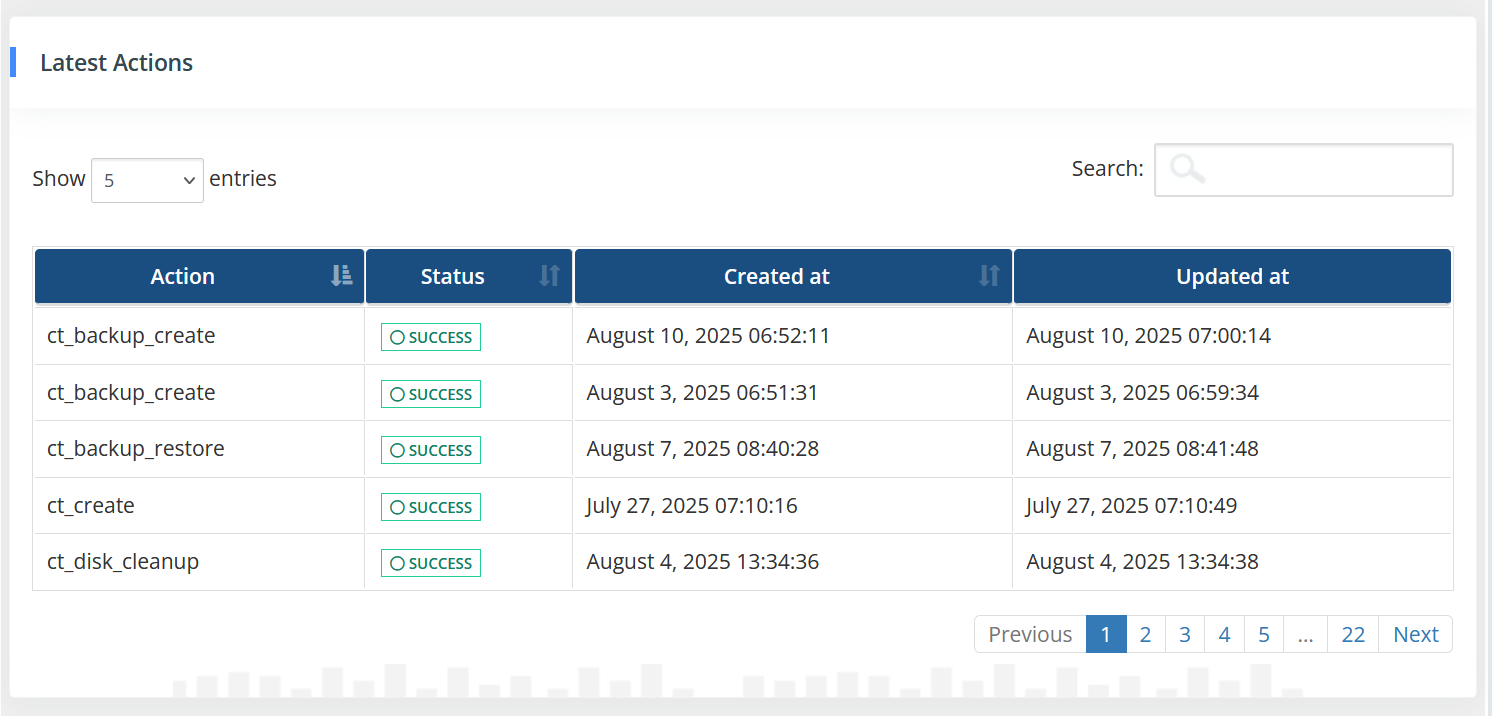The width and height of the screenshot is (1494, 716).
Task: Go to the Previous page
Action: (1030, 634)
